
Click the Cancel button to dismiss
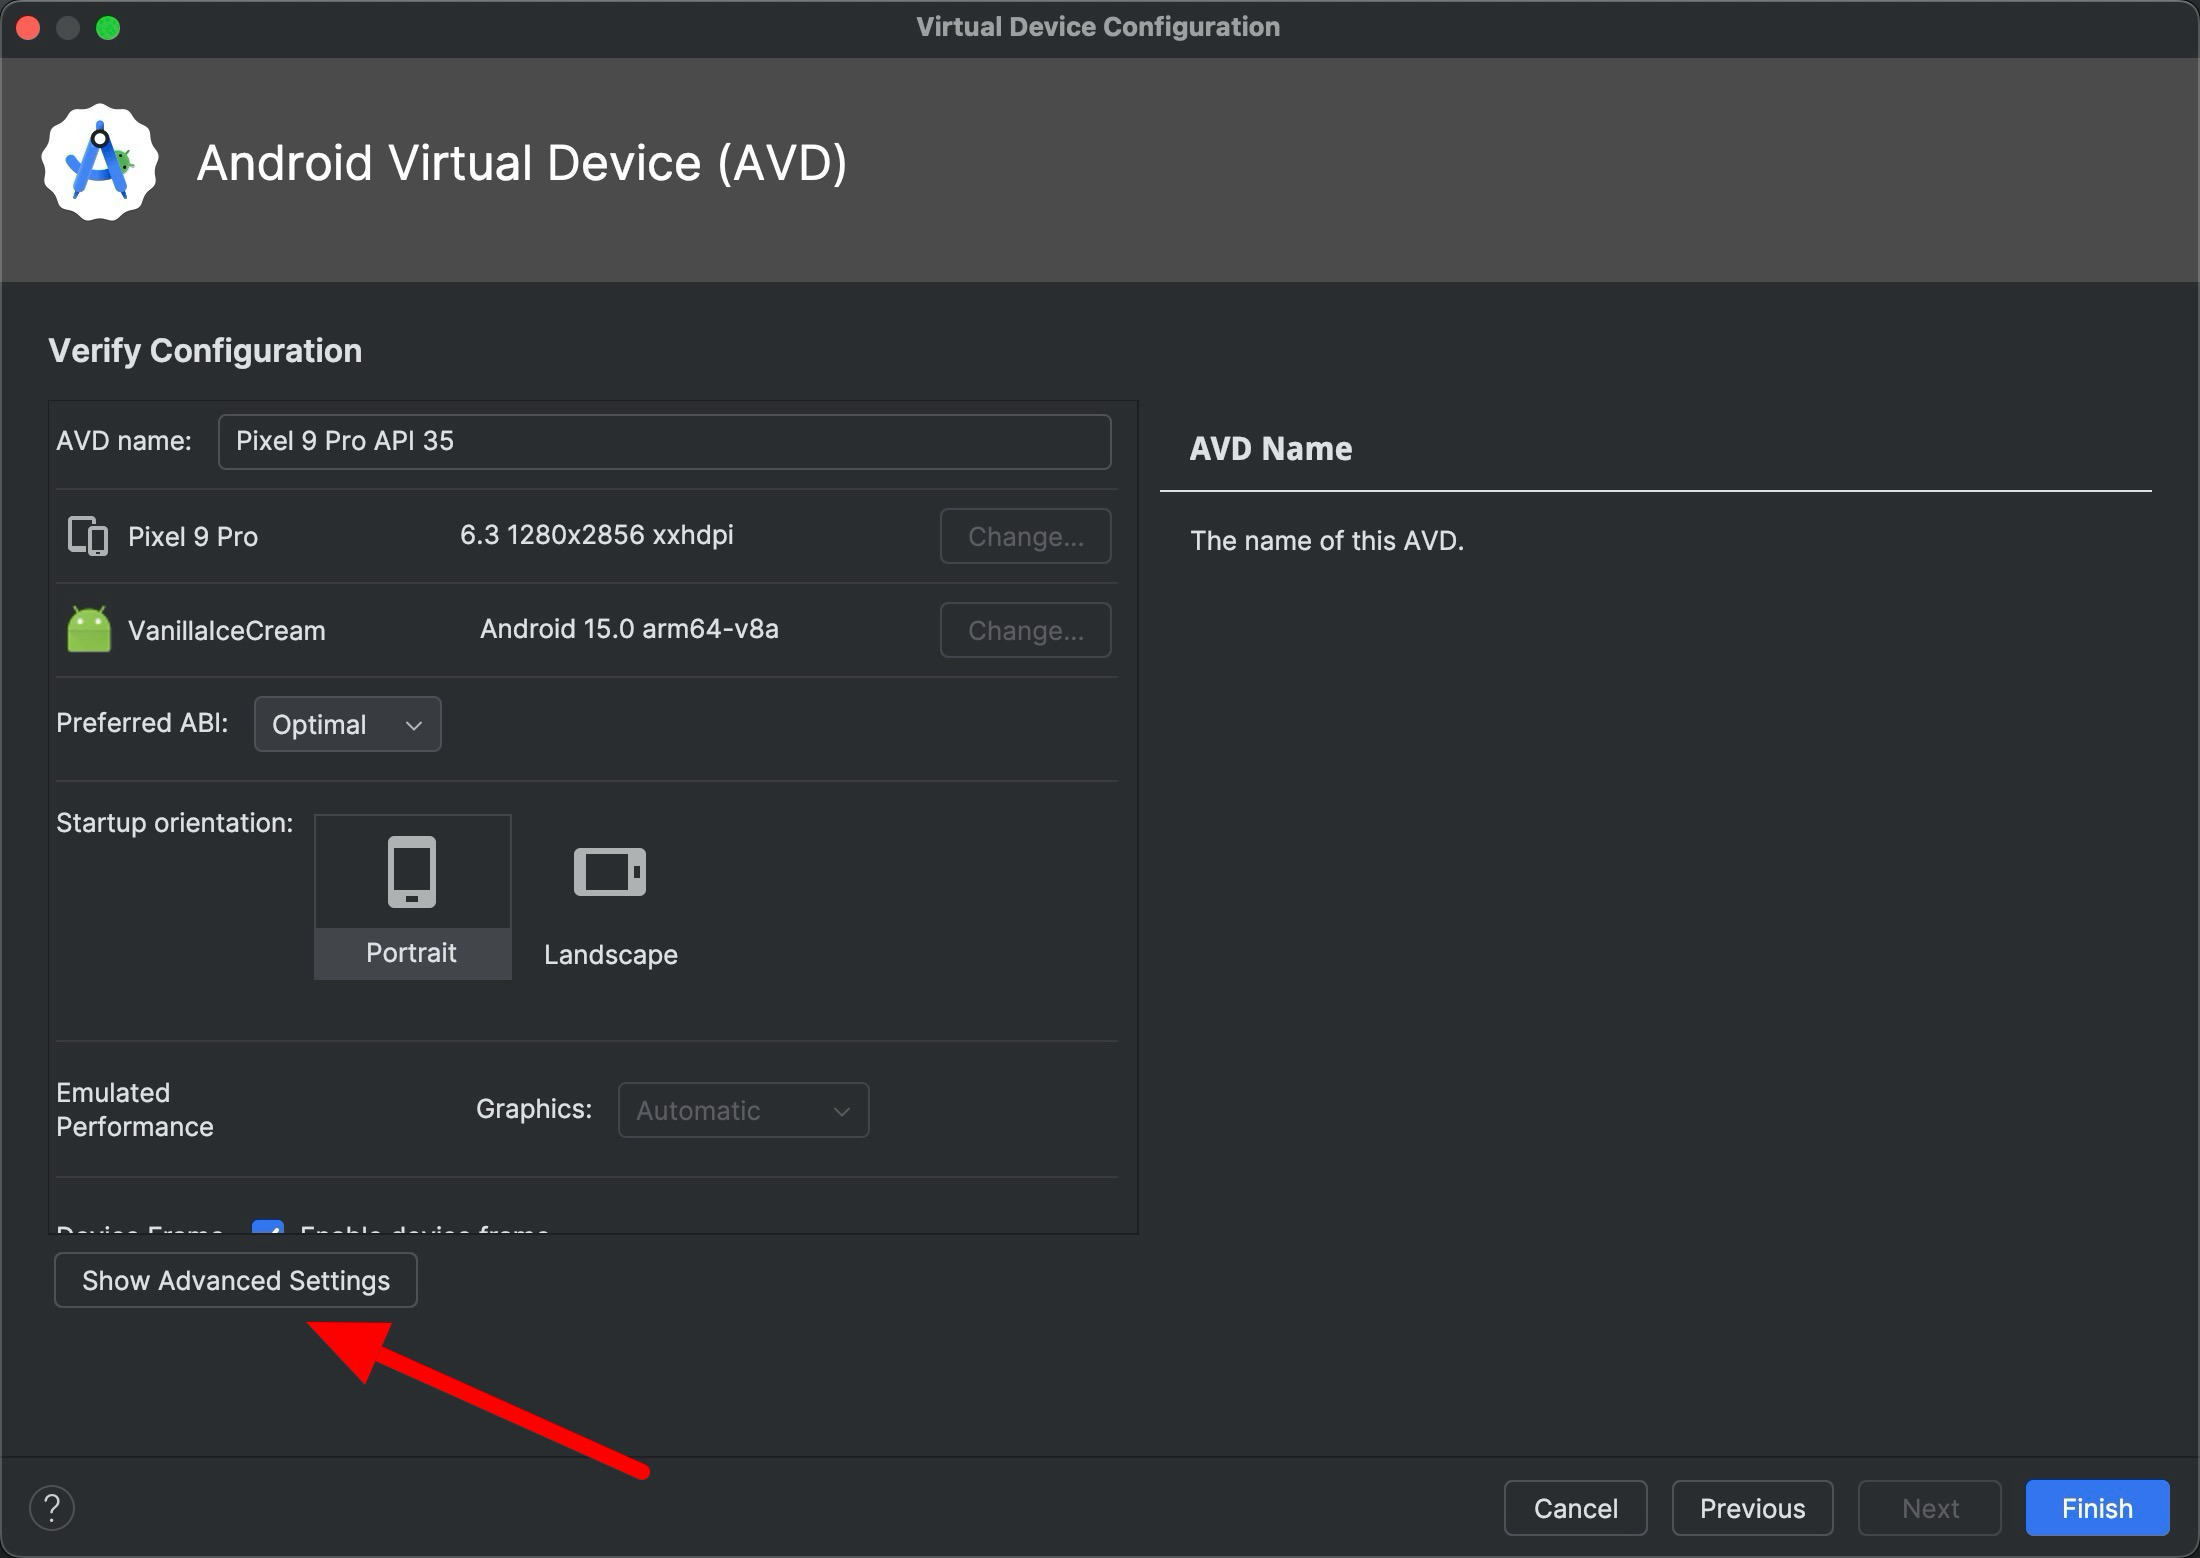(1576, 1504)
